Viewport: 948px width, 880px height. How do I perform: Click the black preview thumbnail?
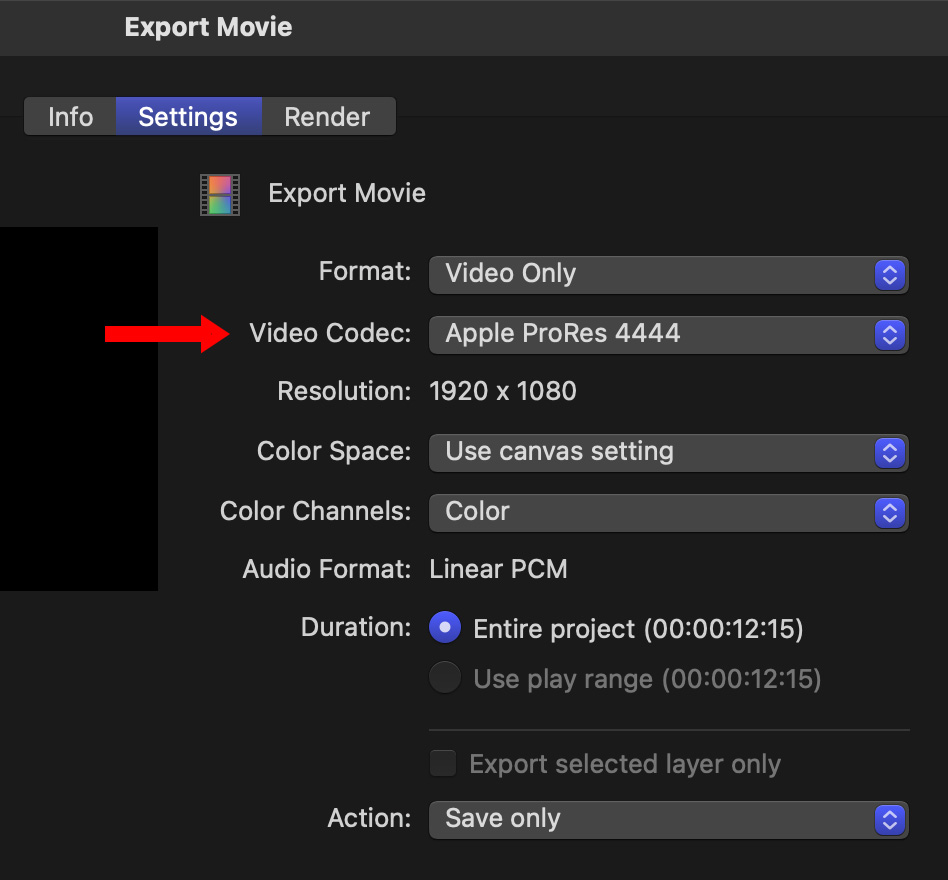(78, 408)
